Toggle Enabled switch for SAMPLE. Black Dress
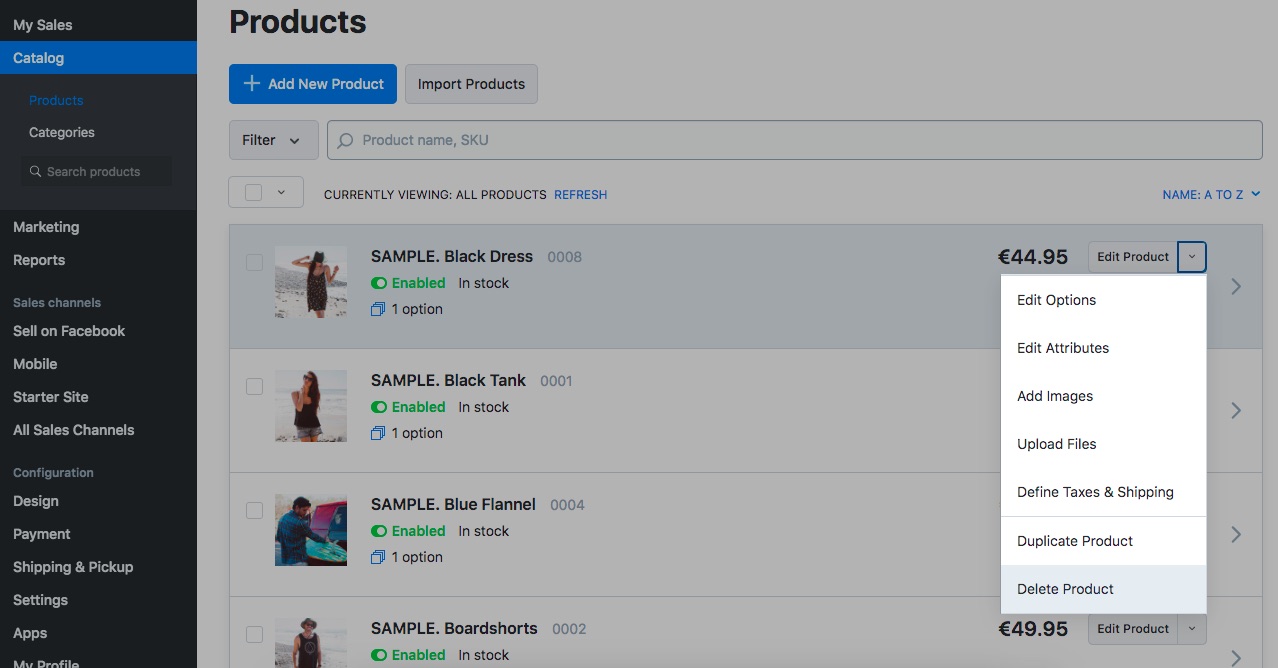This screenshot has width=1278, height=668. [x=379, y=283]
